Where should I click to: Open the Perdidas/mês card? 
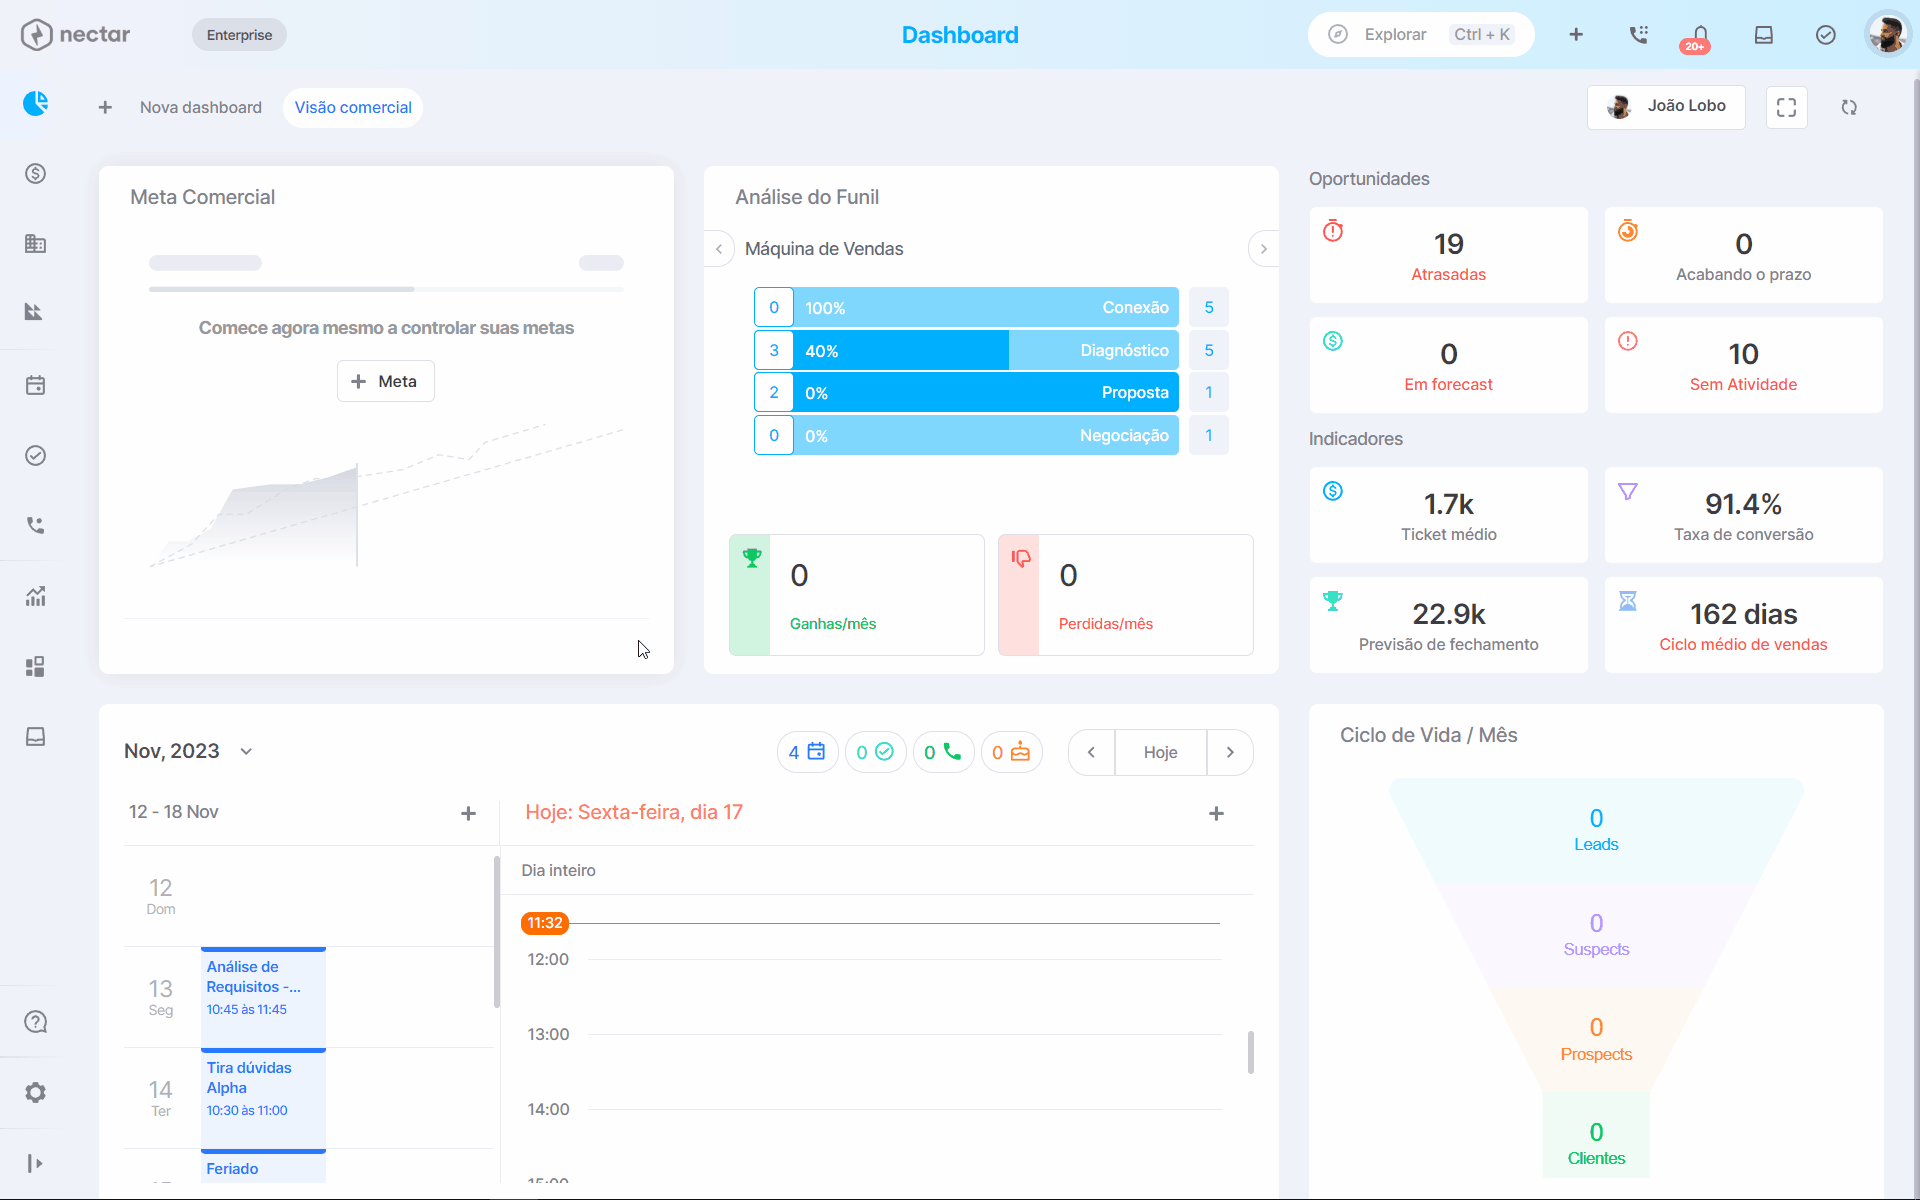pos(1126,595)
